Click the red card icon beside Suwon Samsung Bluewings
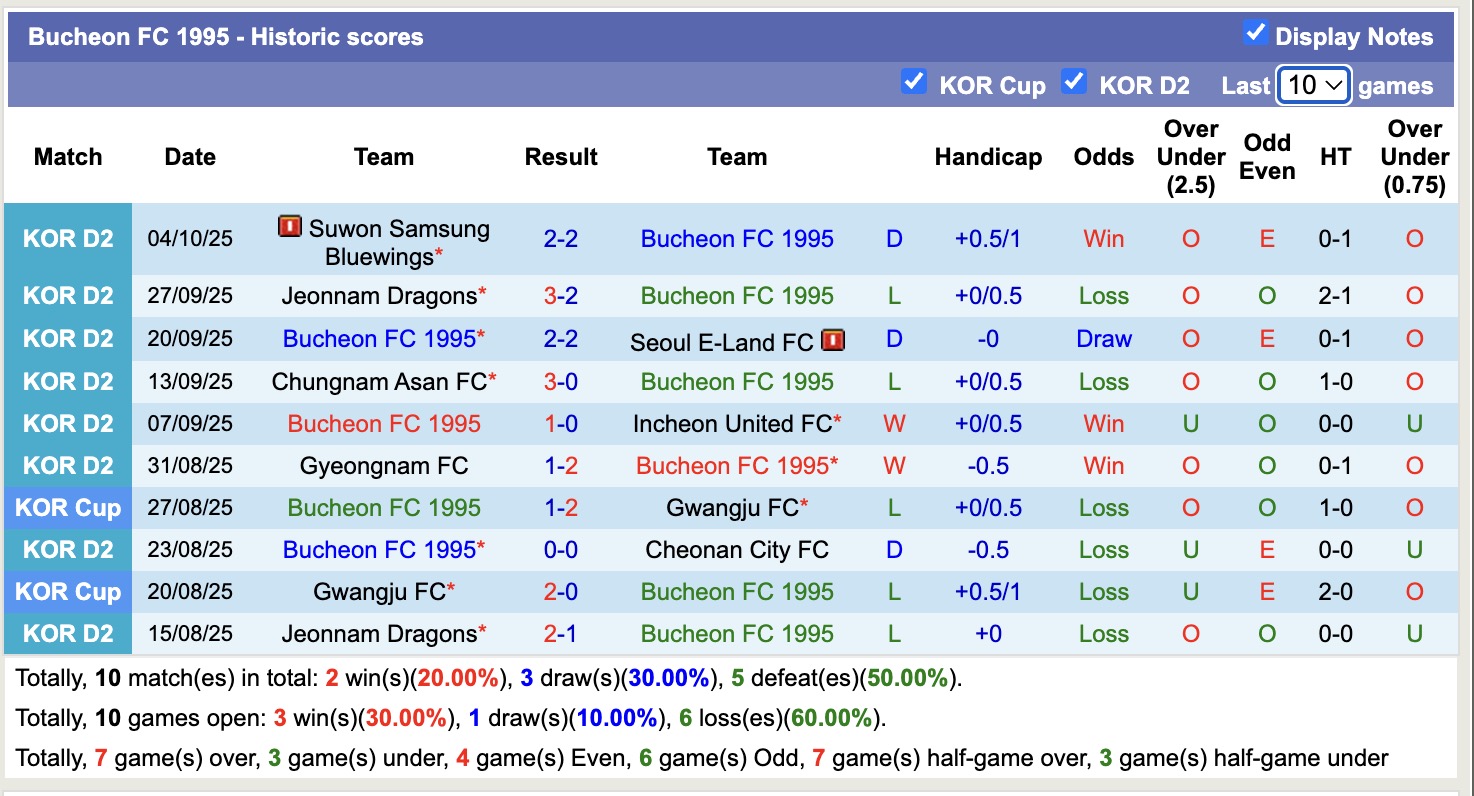The width and height of the screenshot is (1474, 796). pos(287,229)
